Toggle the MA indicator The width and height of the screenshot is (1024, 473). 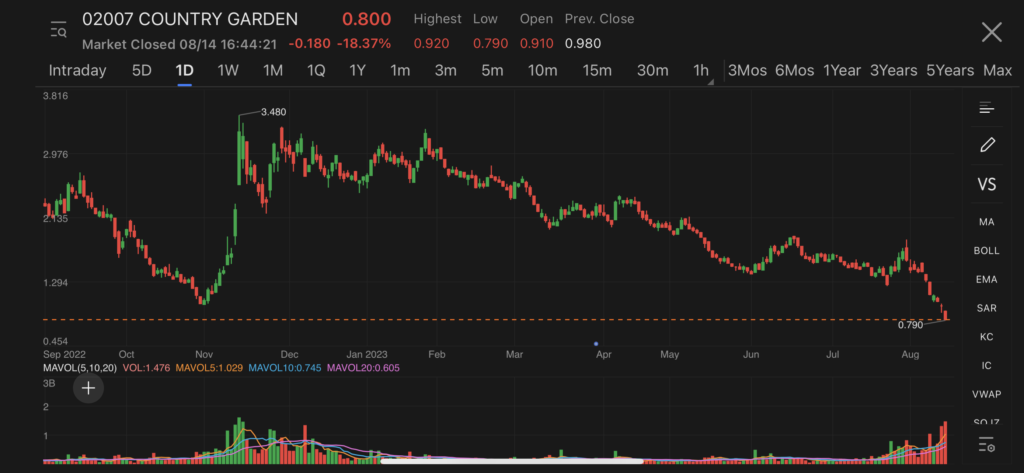(986, 222)
